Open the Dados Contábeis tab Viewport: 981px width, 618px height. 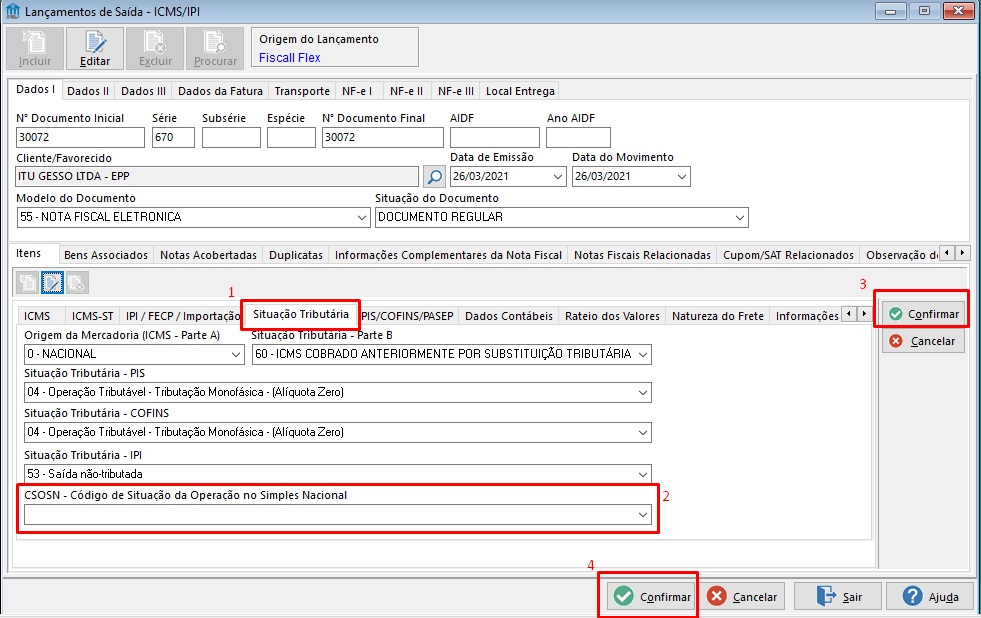coord(509,317)
